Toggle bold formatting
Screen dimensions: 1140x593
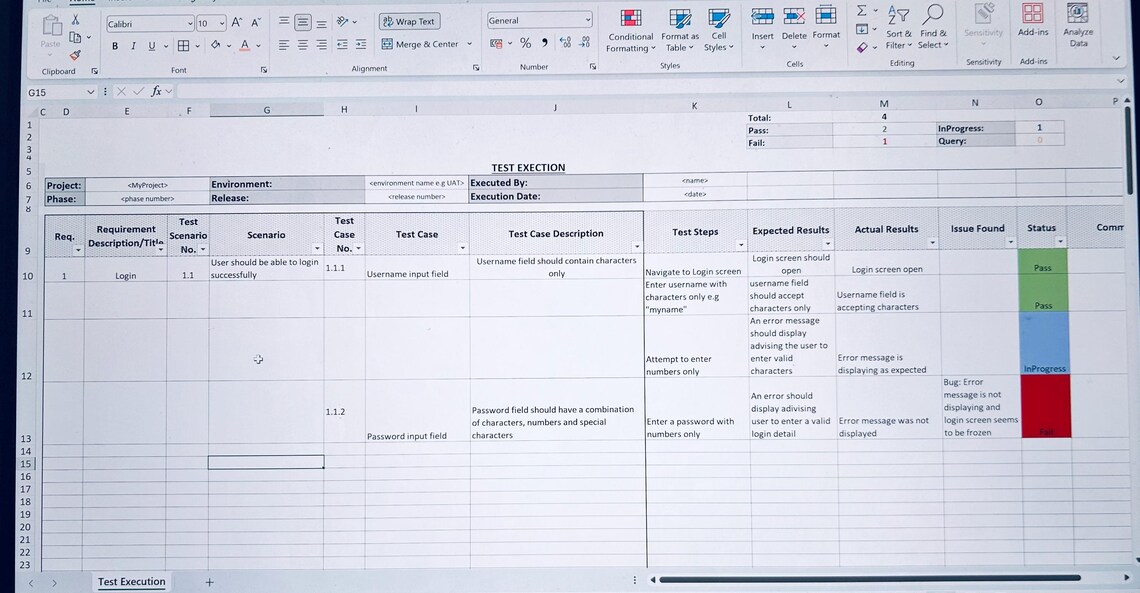click(x=114, y=45)
